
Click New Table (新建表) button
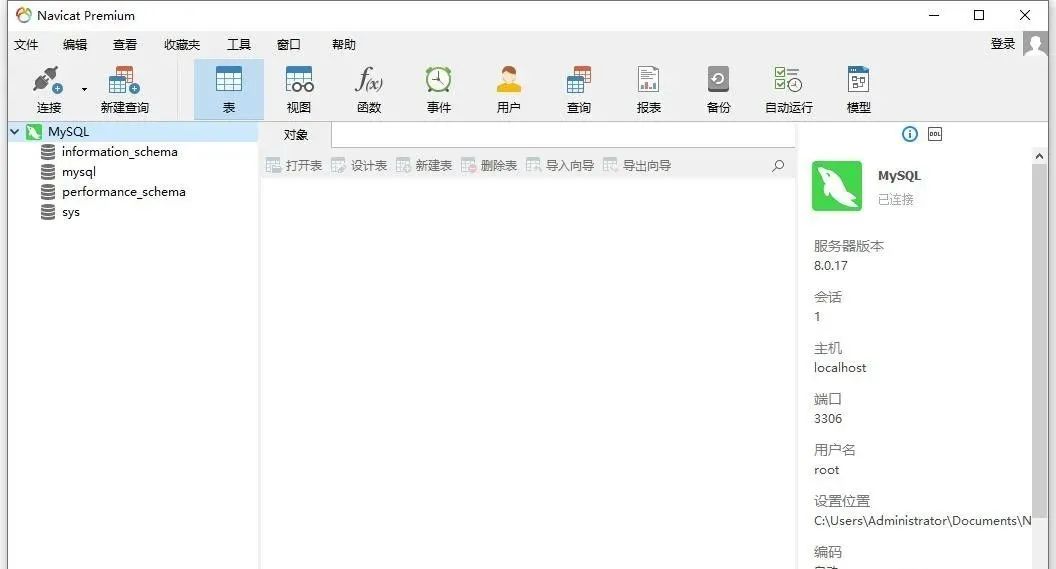click(x=424, y=166)
